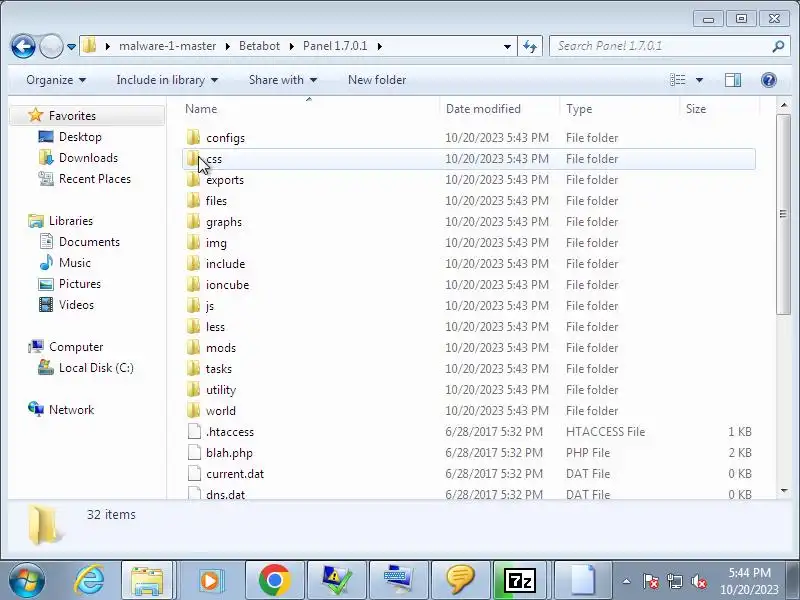Open 7-Zip from the taskbar
Viewport: 800px width, 600px height.
pyautogui.click(x=519, y=580)
